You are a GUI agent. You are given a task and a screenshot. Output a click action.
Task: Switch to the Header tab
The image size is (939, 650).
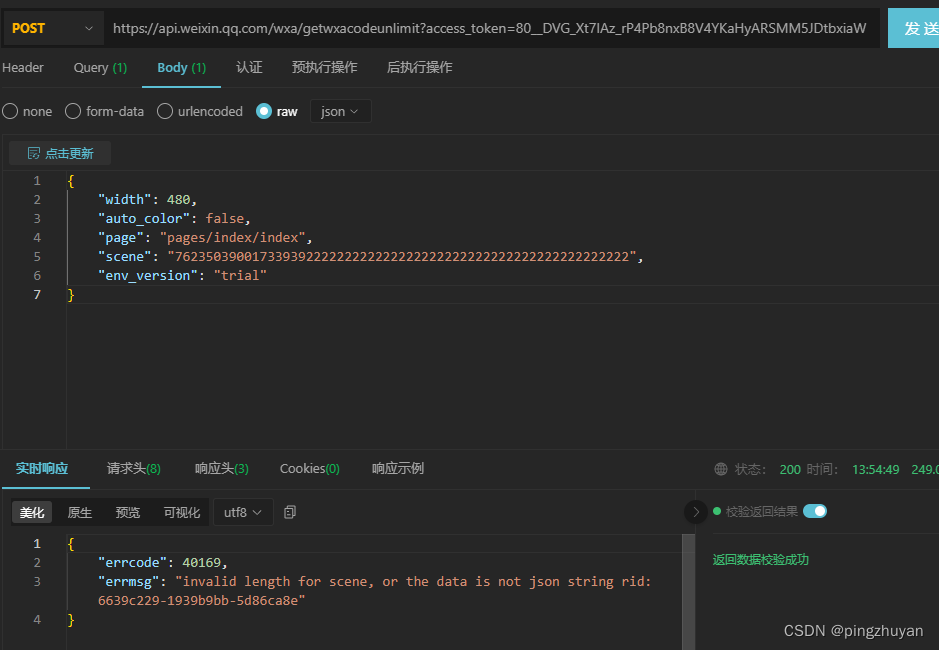tap(23, 68)
